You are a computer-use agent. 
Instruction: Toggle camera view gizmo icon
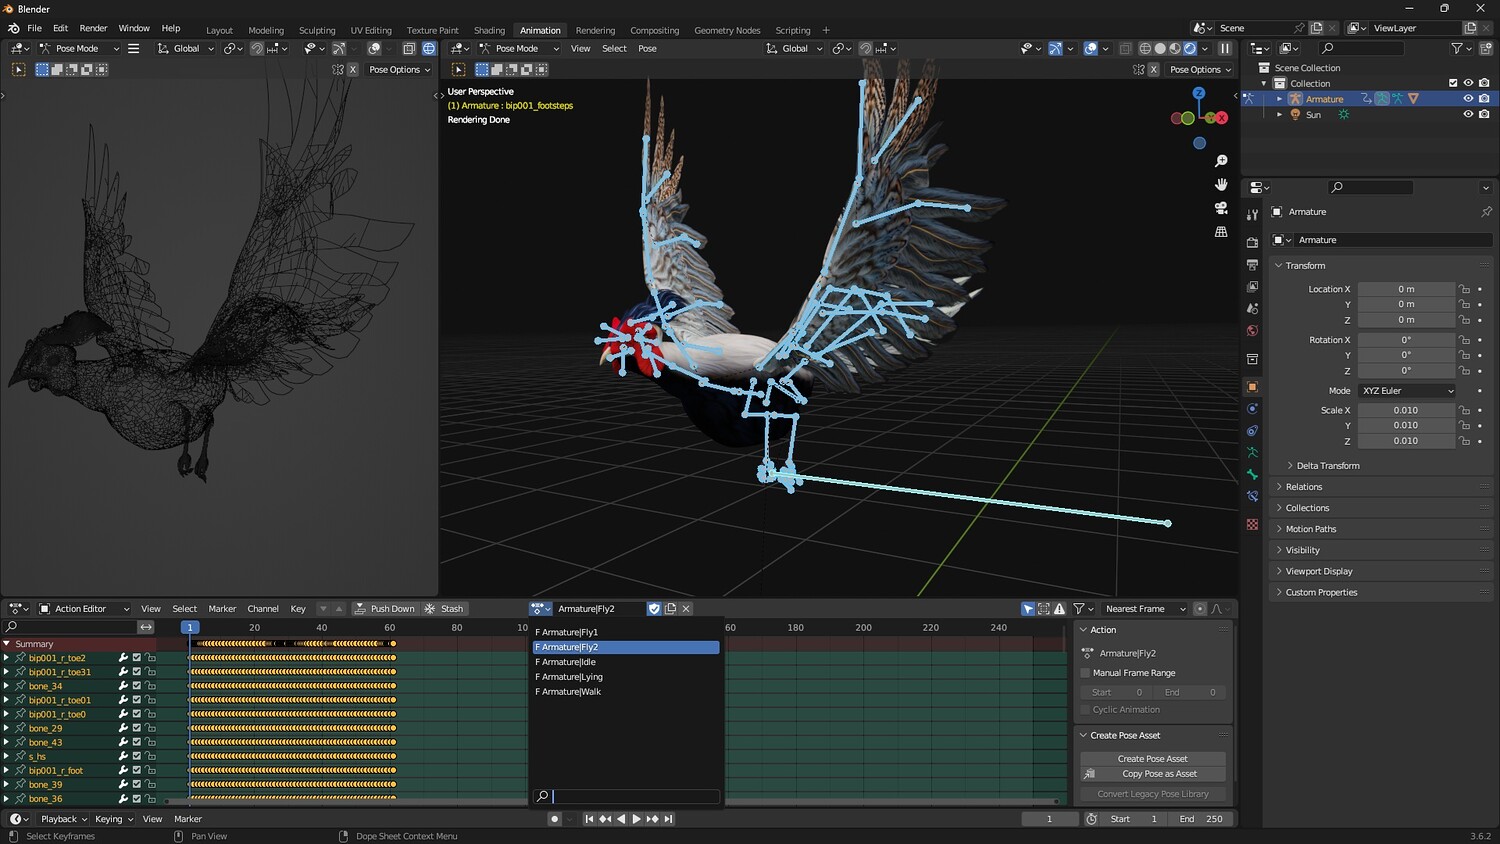tap(1221, 208)
